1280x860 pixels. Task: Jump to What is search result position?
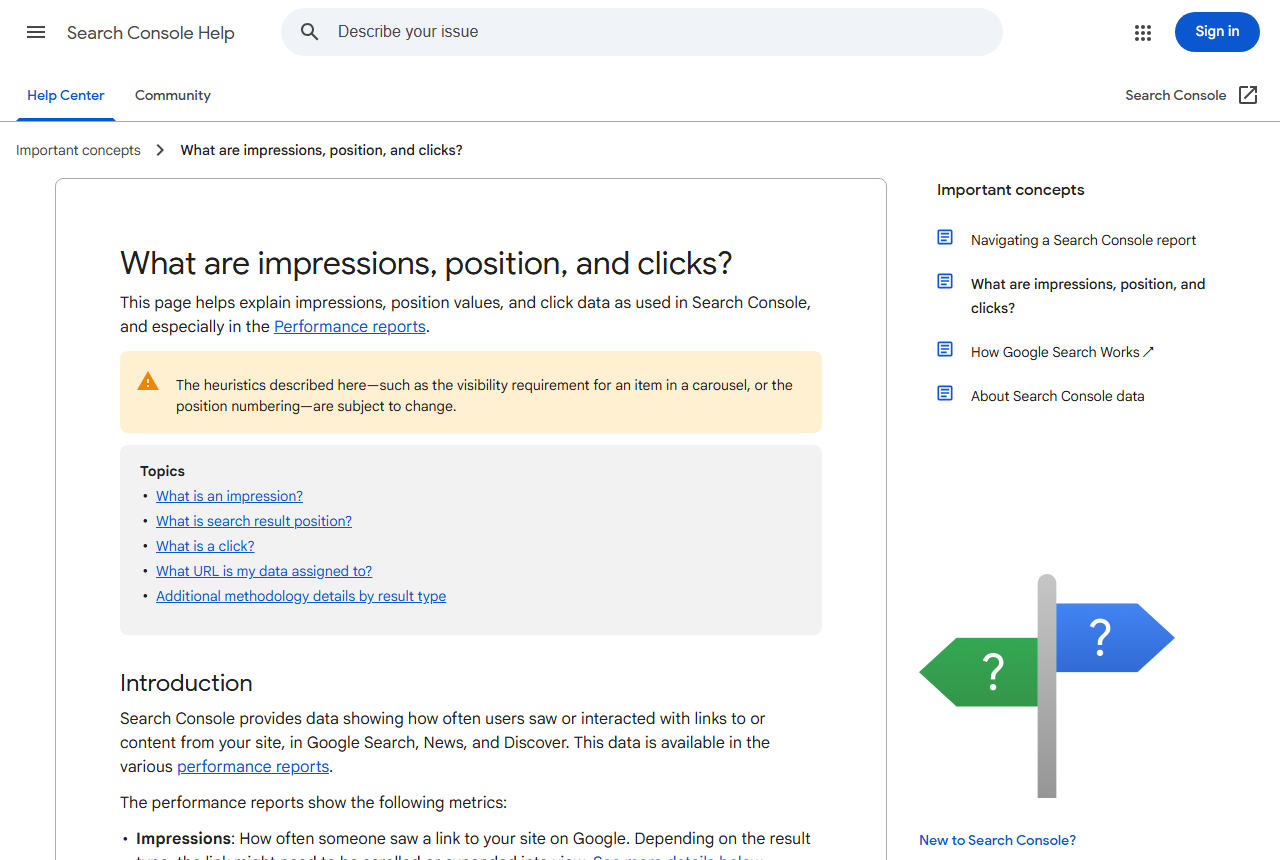(x=254, y=521)
